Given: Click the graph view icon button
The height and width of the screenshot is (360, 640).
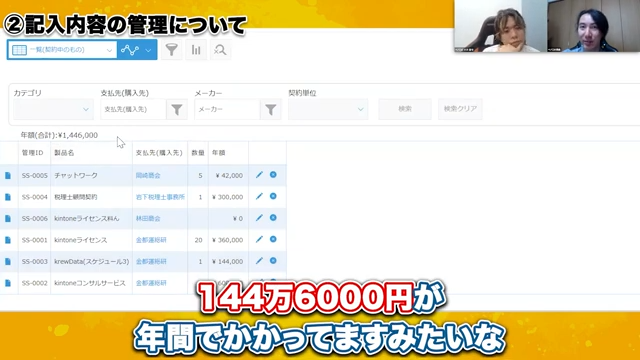Looking at the screenshot, I should pos(130,50).
